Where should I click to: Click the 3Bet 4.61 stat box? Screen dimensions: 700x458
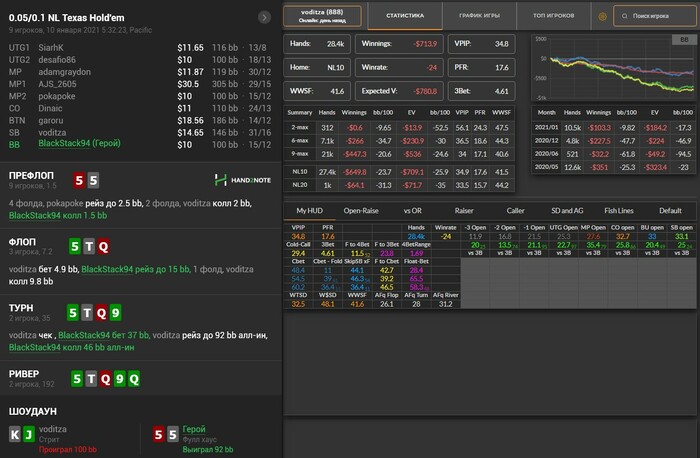[x=481, y=91]
